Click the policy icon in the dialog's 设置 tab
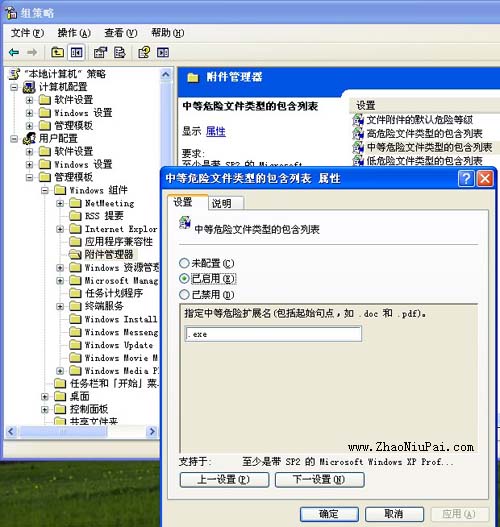This screenshot has height=527, width=500. [x=185, y=222]
